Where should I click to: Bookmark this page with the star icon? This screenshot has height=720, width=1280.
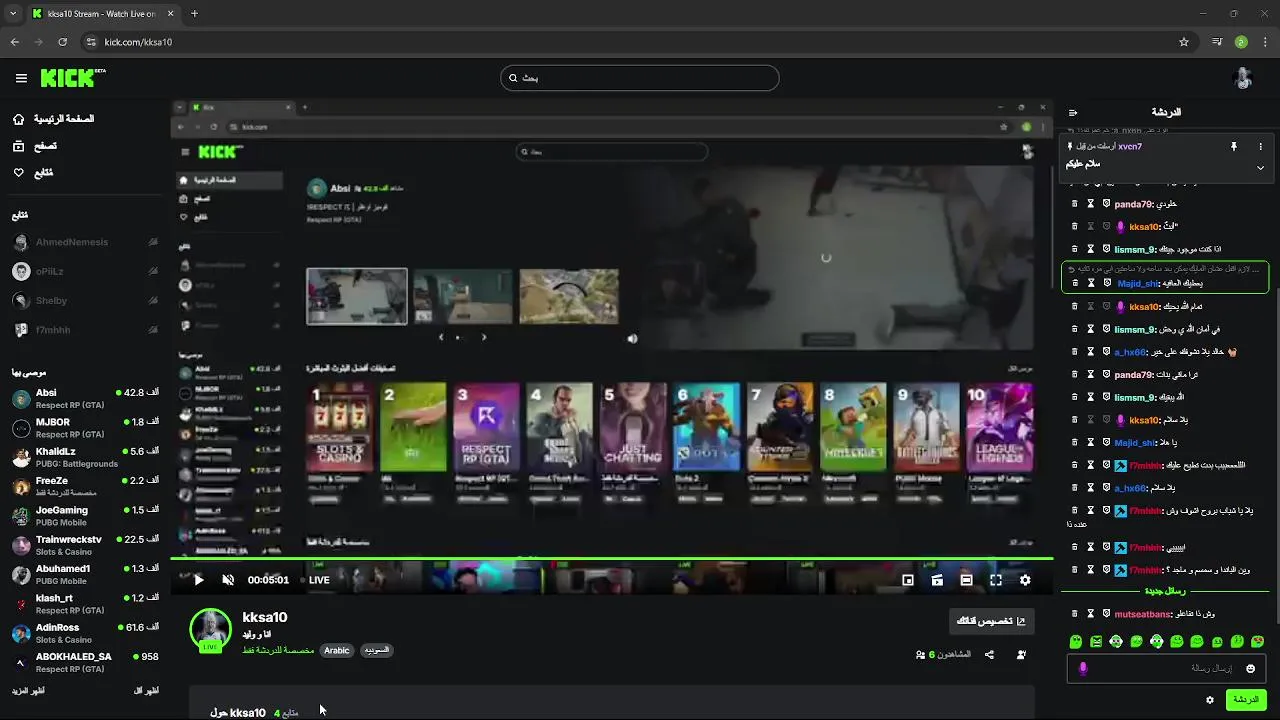[1184, 42]
